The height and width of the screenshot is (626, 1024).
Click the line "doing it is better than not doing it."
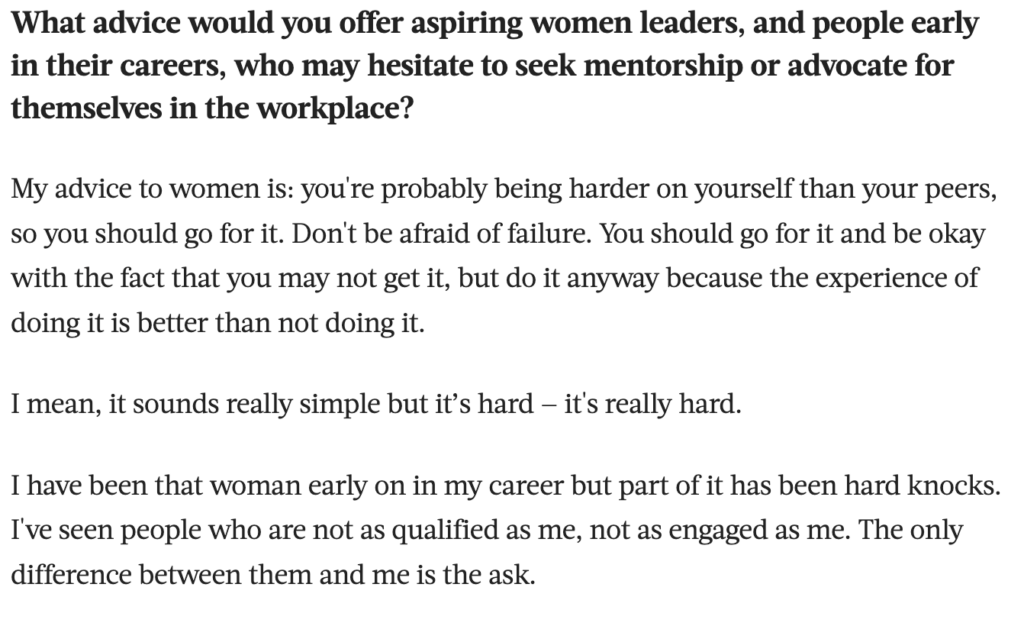(218, 322)
